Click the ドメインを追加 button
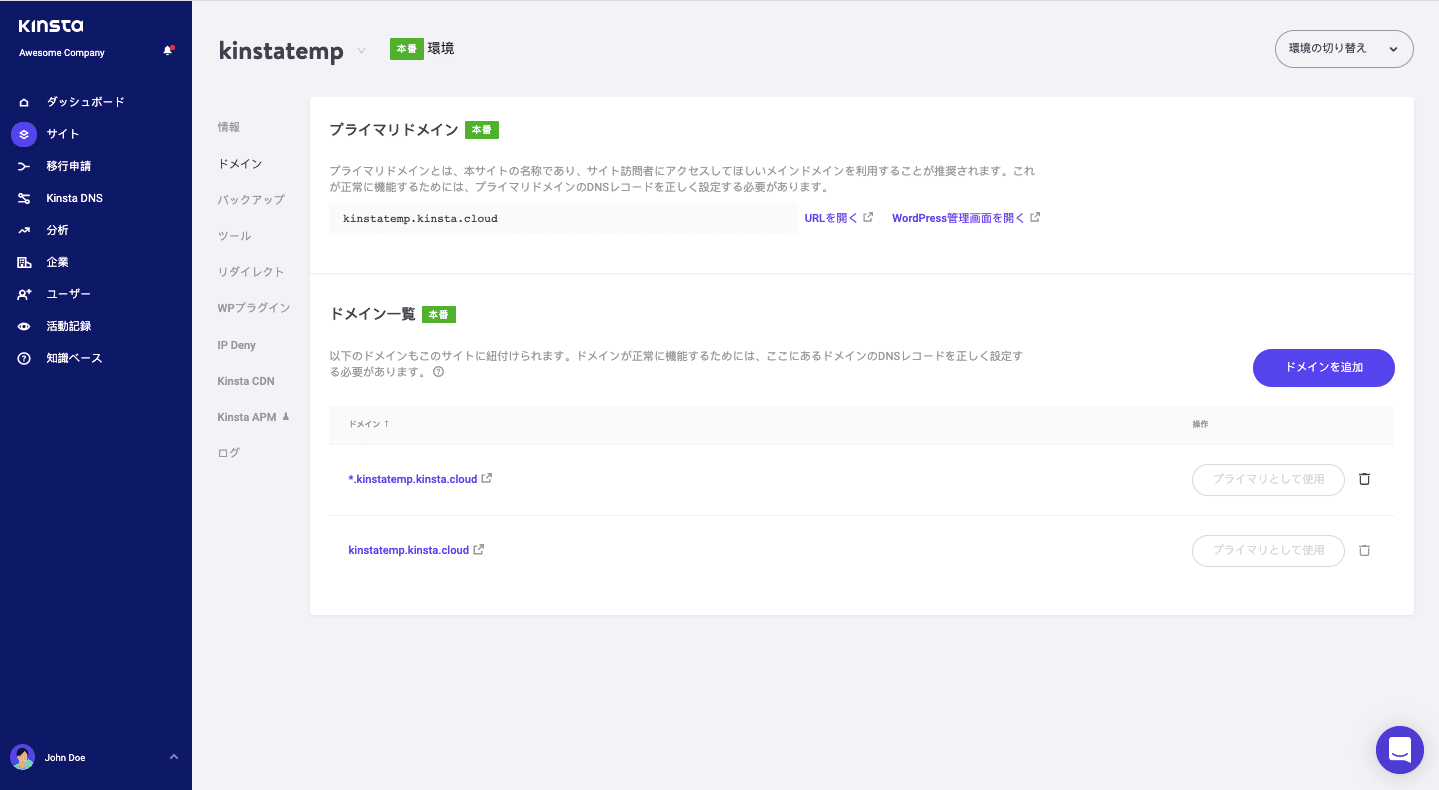The height and width of the screenshot is (790, 1439). [1323, 368]
